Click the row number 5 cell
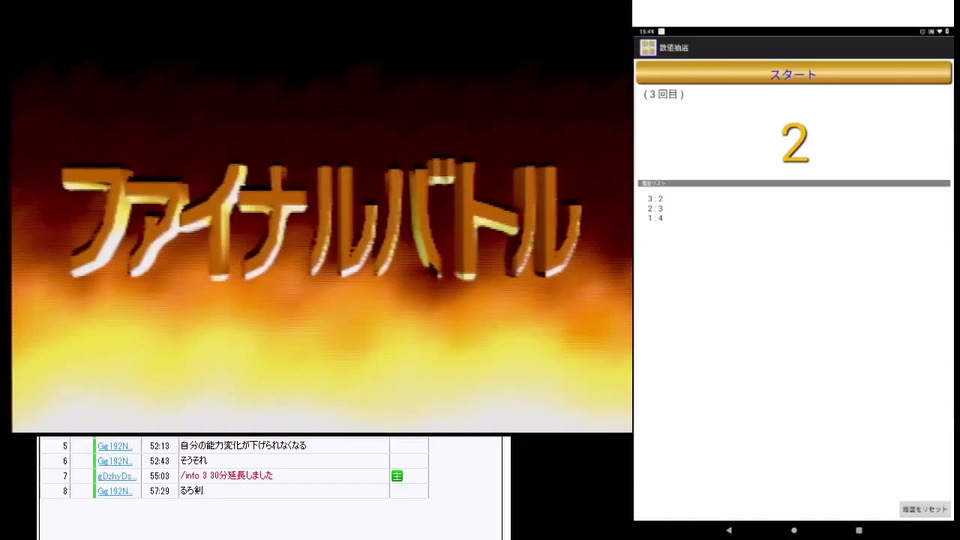Viewport: 960px width, 540px height. 56,446
